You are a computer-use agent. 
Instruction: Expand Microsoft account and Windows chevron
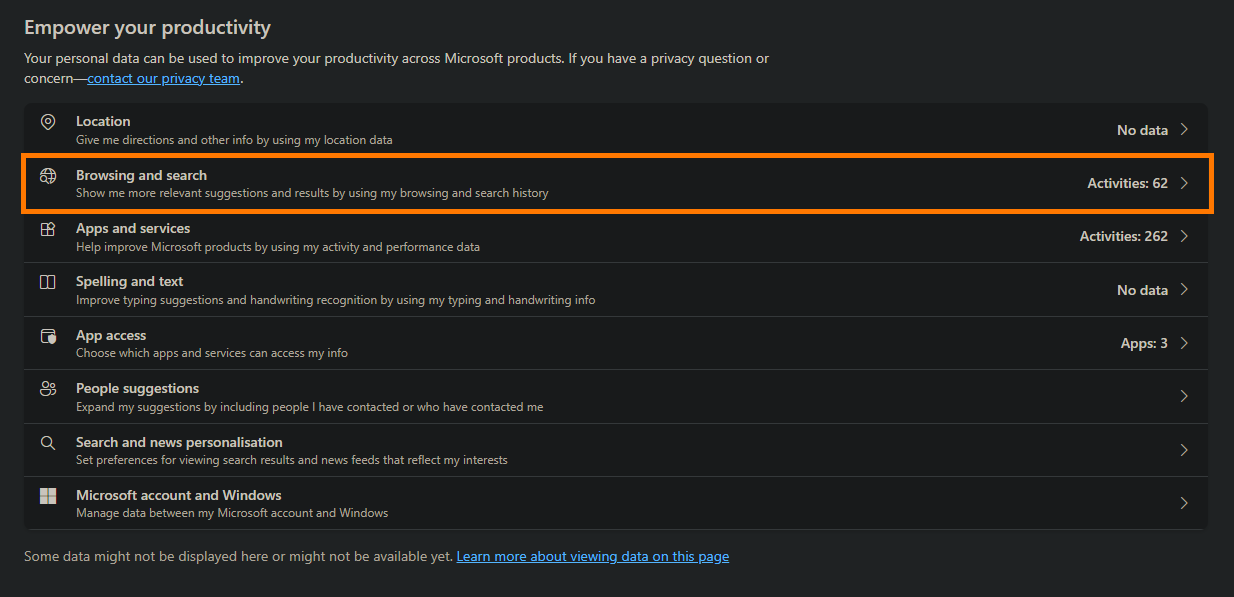tap(1184, 503)
